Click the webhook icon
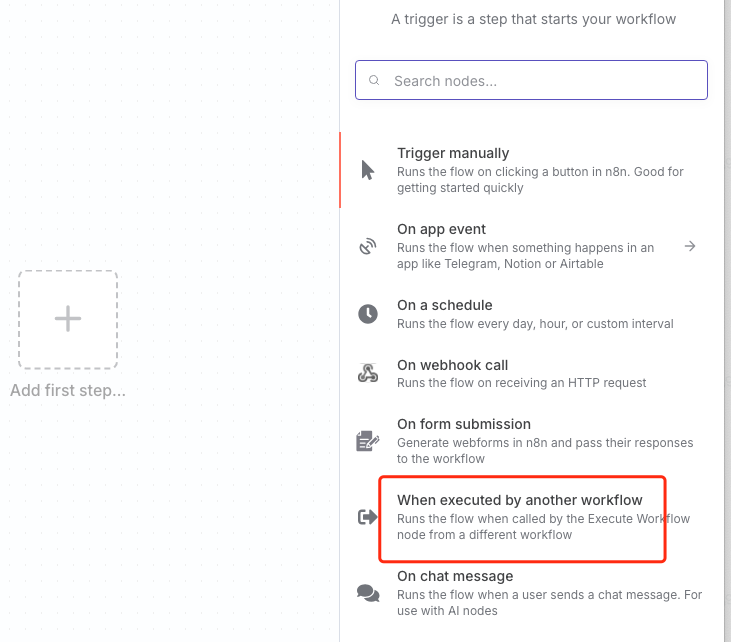 (x=368, y=374)
